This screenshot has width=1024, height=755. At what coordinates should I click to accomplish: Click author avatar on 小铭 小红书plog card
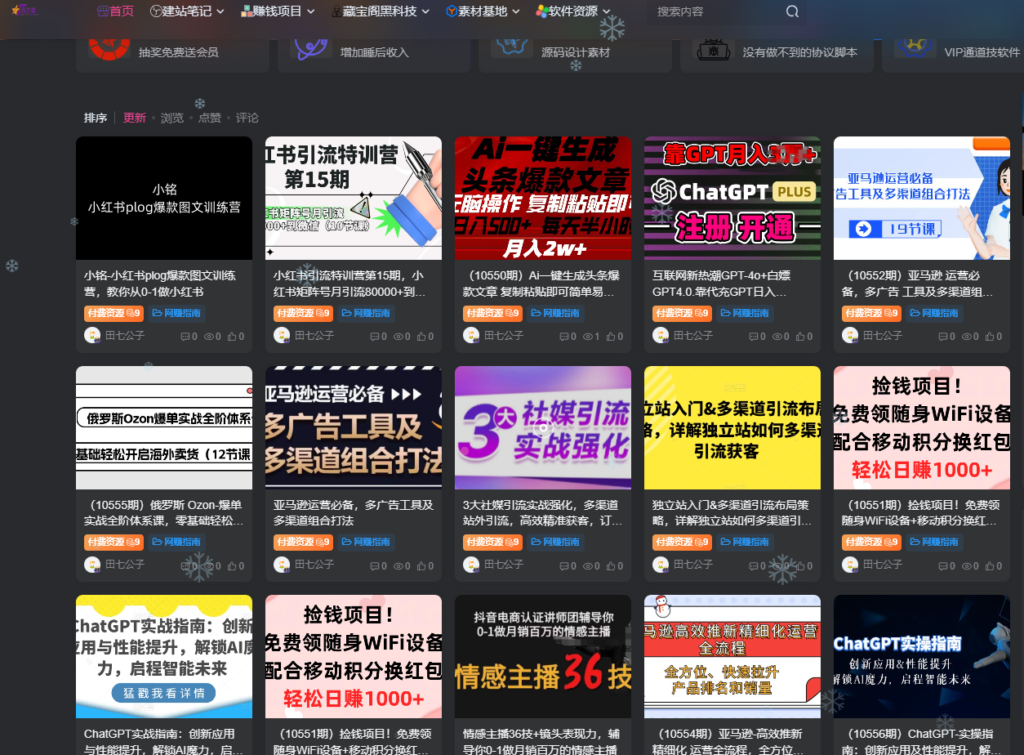[x=92, y=336]
